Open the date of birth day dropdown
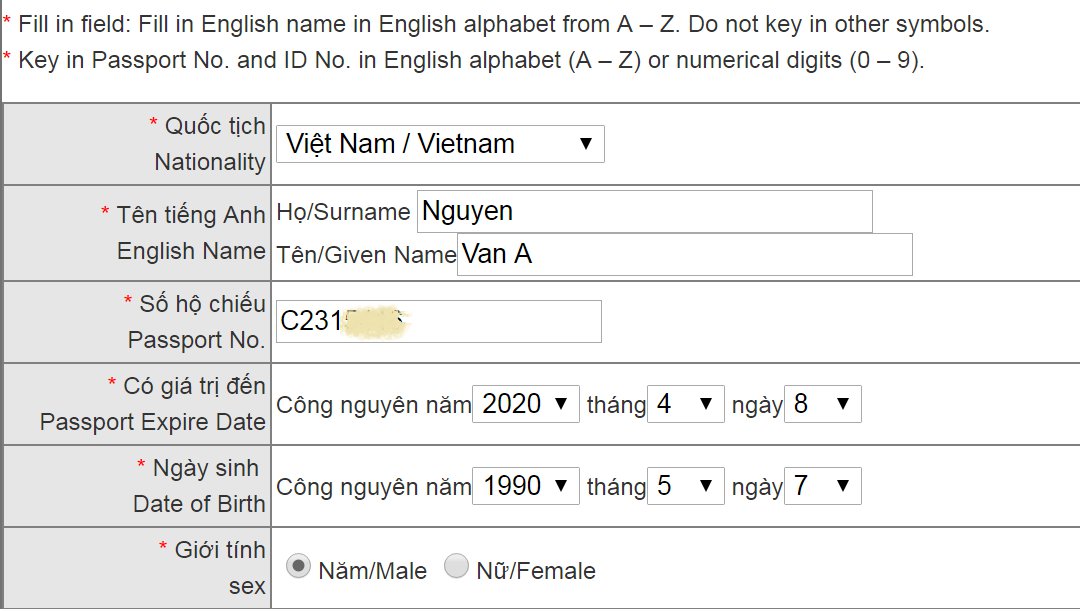The width and height of the screenshot is (1080, 612). coord(822,486)
